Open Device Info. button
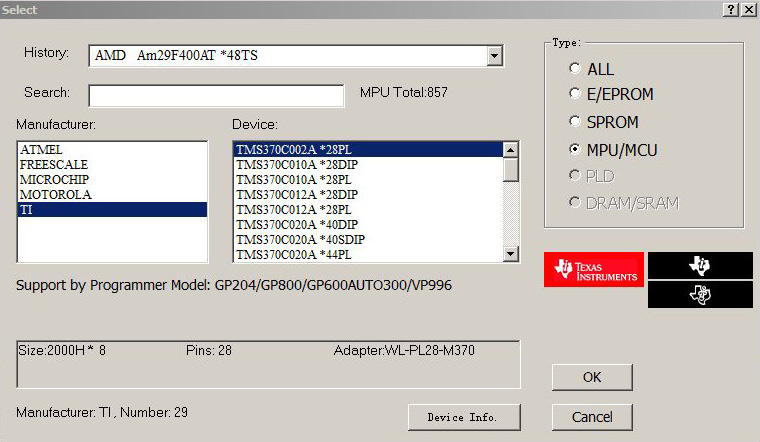 tap(464, 417)
